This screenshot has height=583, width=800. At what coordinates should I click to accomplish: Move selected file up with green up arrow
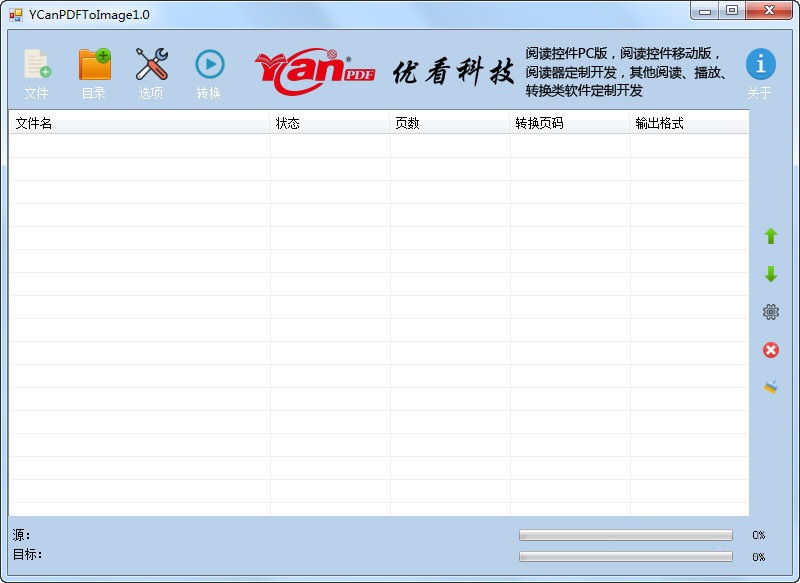pyautogui.click(x=770, y=236)
